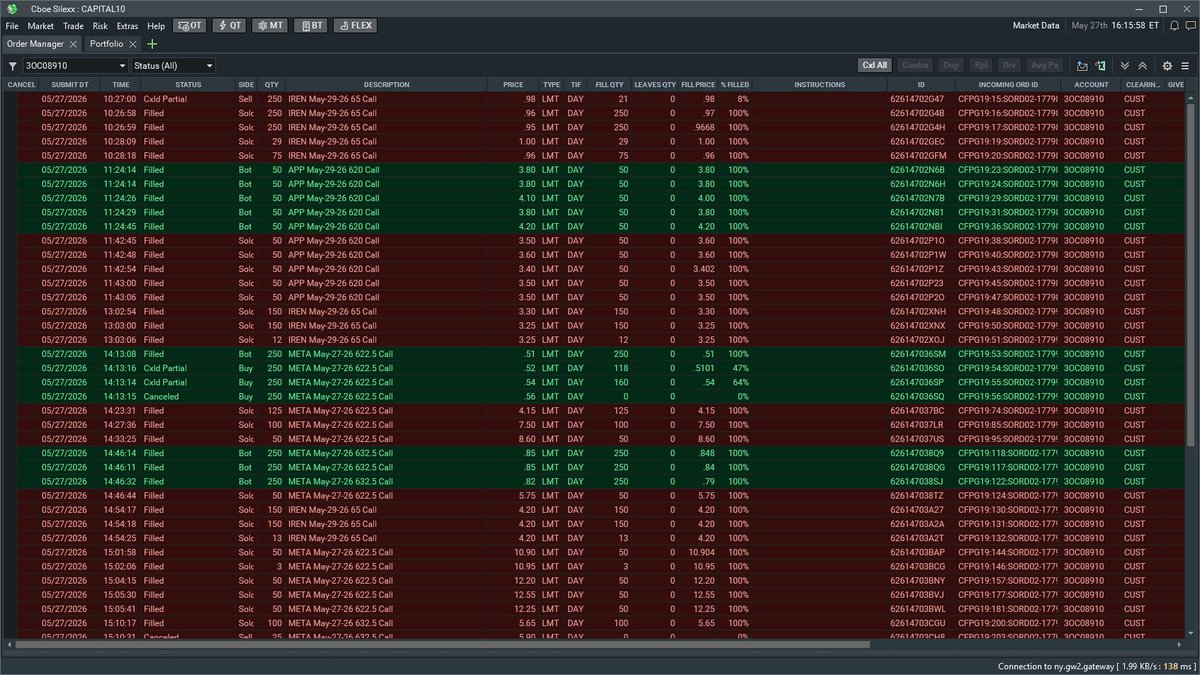Click the Rpl button
Screen dimensions: 1200x675
(x=980, y=65)
